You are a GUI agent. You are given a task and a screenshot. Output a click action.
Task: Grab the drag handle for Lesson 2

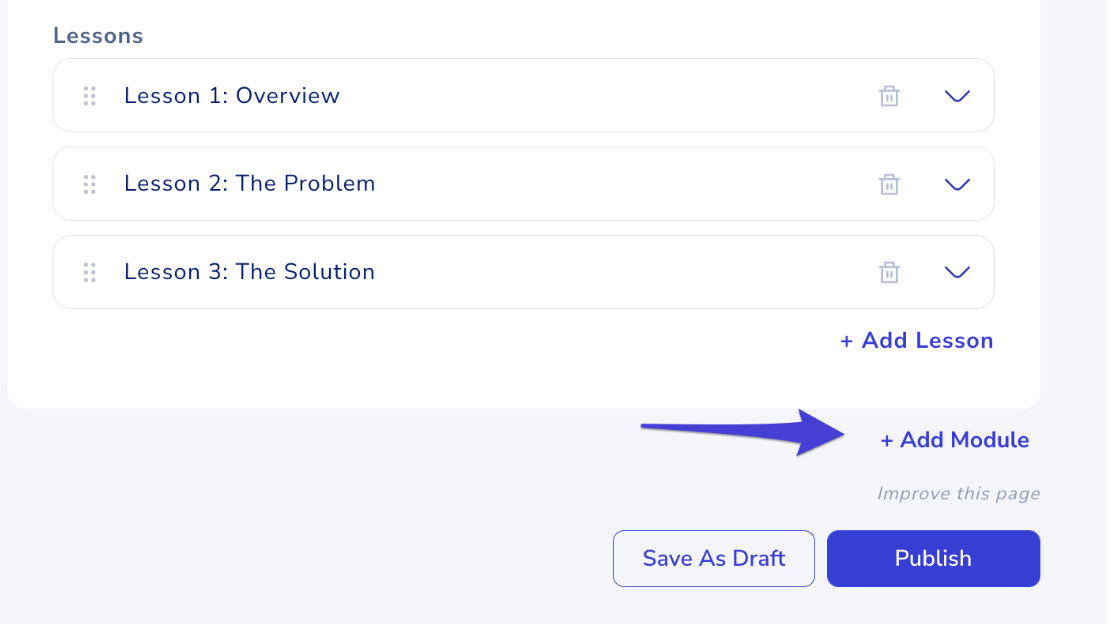(x=89, y=183)
